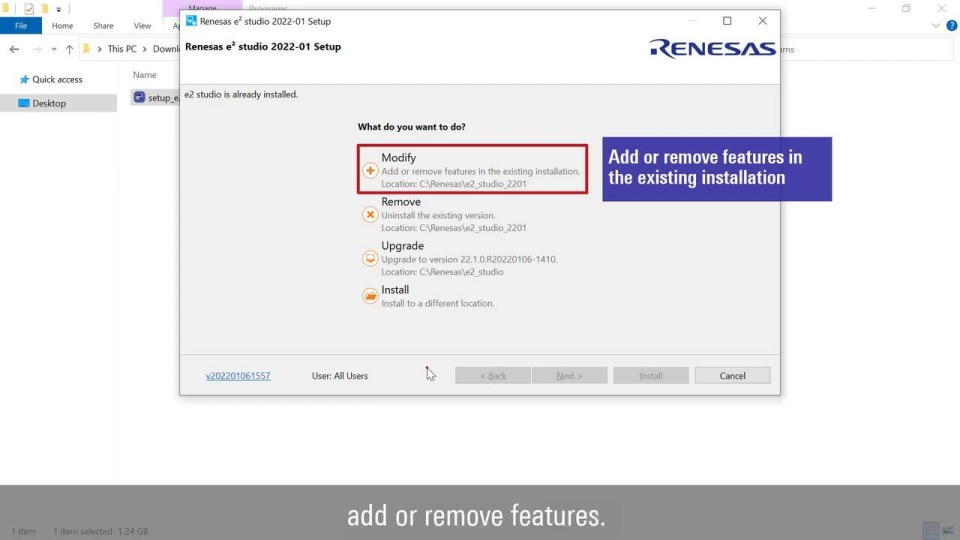This screenshot has width=960, height=540.
Task: Open recent locations dropdown arrow
Action: 54,49
